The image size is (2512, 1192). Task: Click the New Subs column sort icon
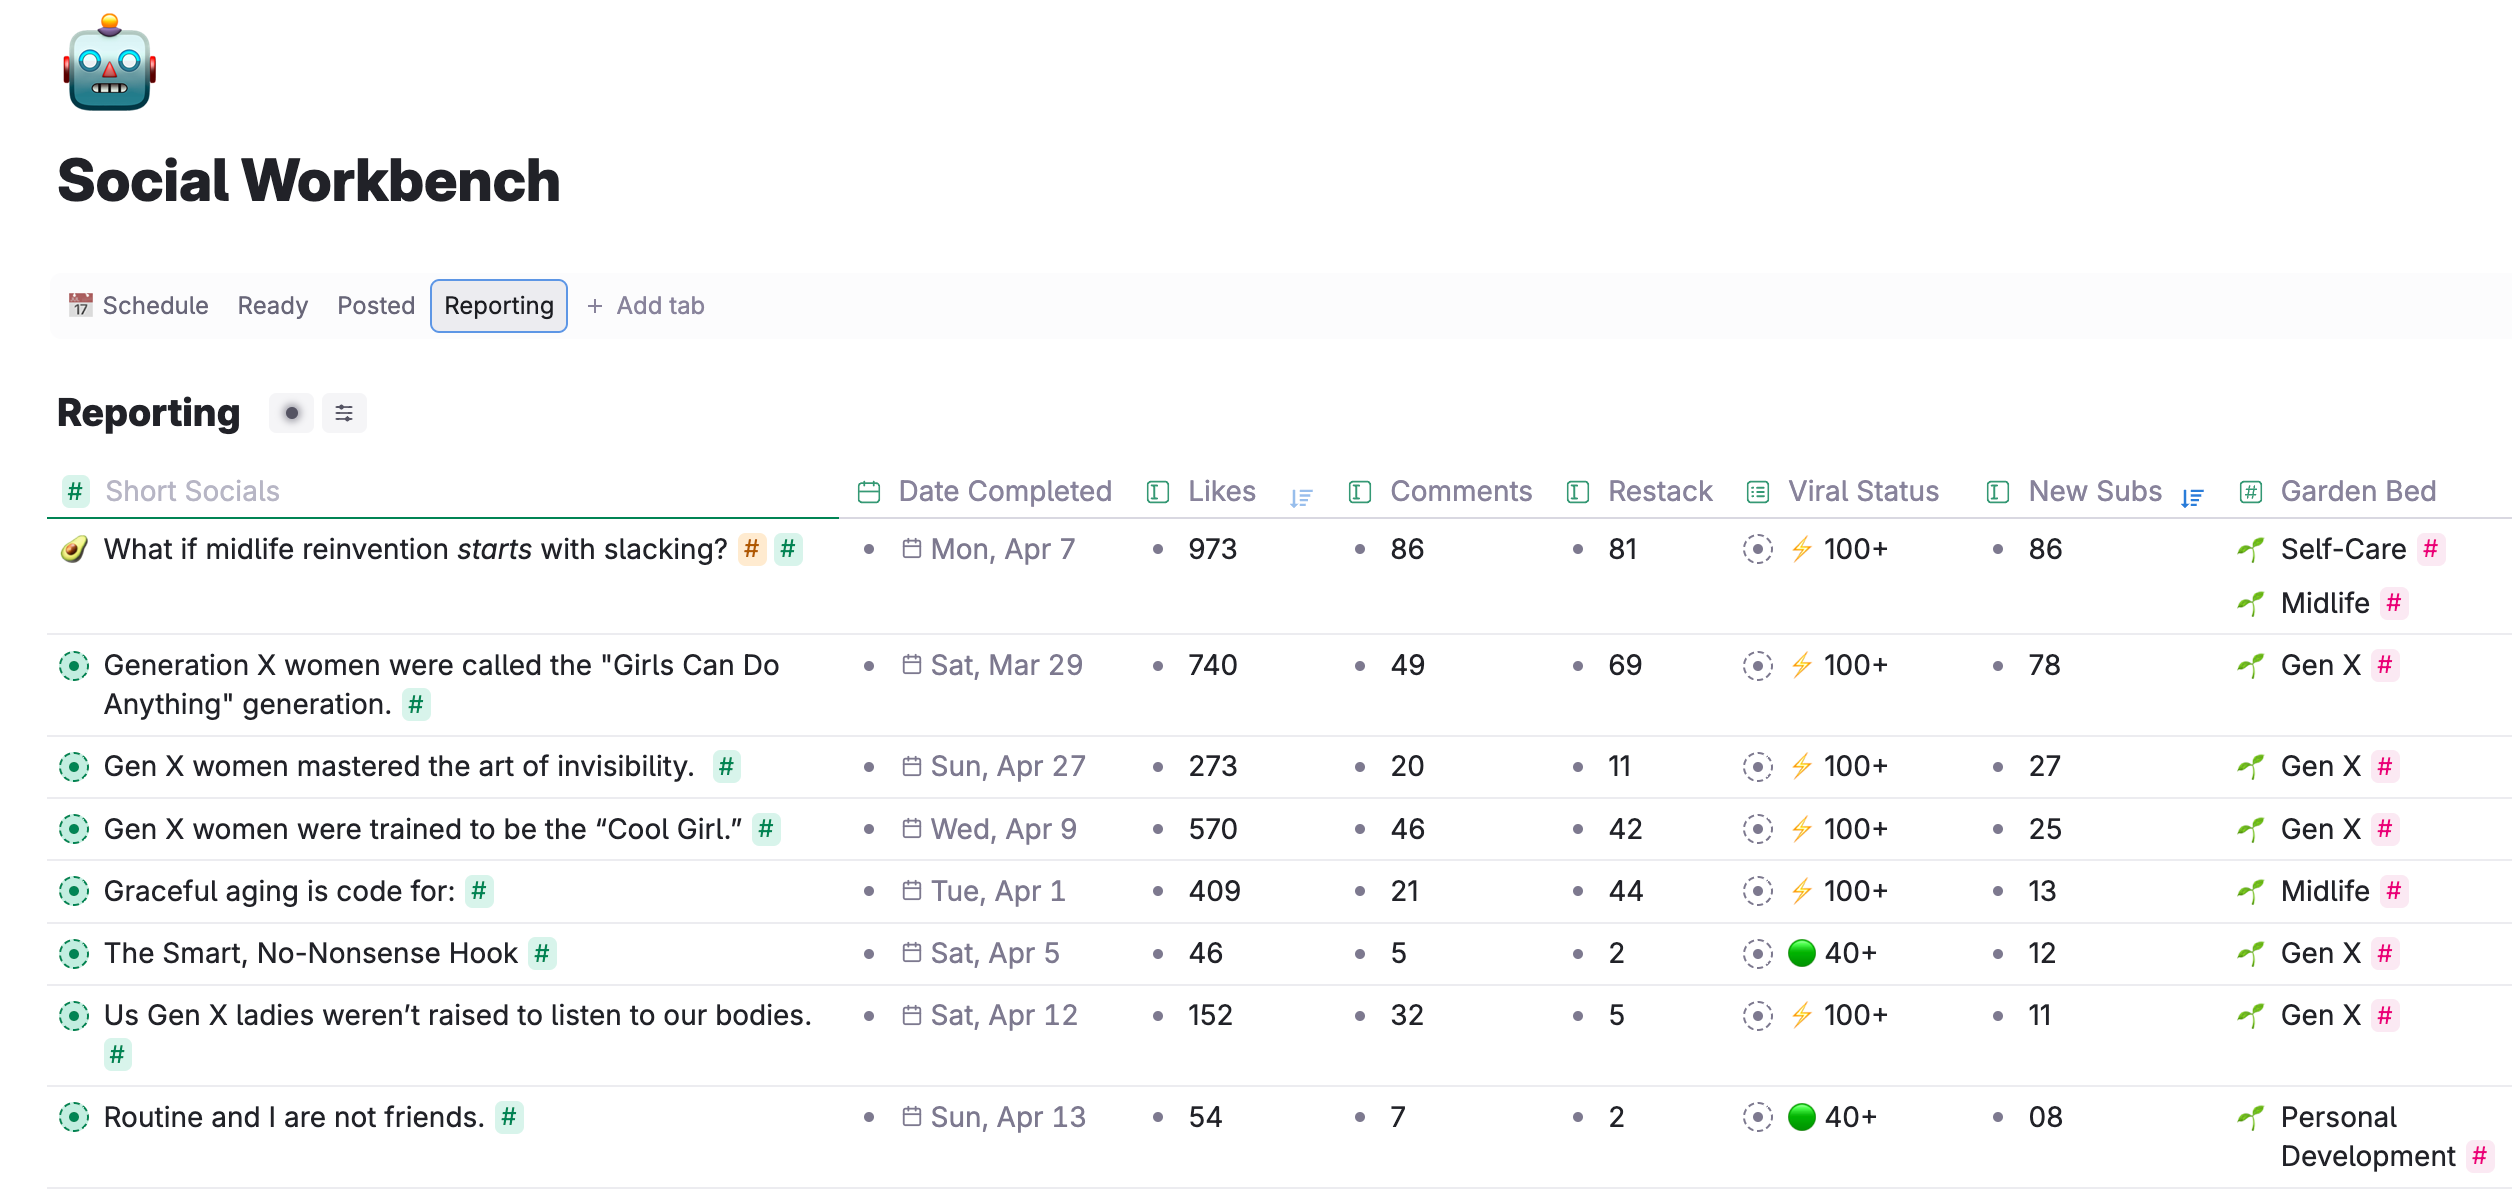2192,497
